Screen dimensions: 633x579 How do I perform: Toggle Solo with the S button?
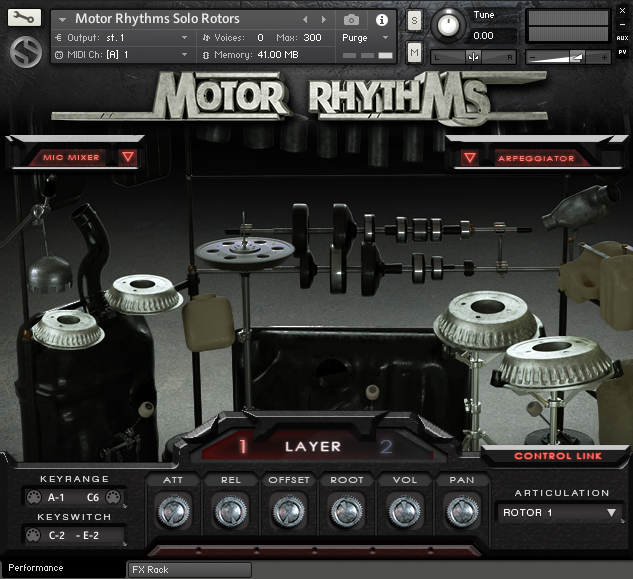click(x=414, y=20)
